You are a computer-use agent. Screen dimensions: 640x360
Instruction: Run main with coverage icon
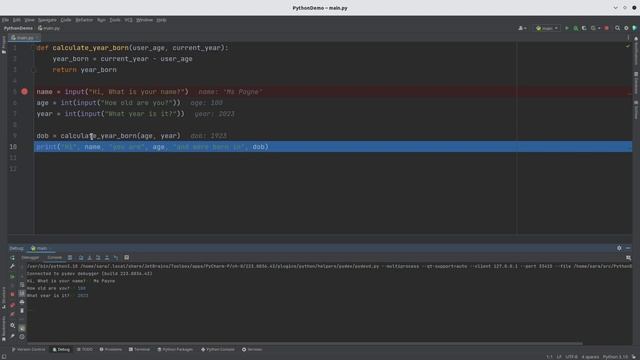[x=584, y=28]
